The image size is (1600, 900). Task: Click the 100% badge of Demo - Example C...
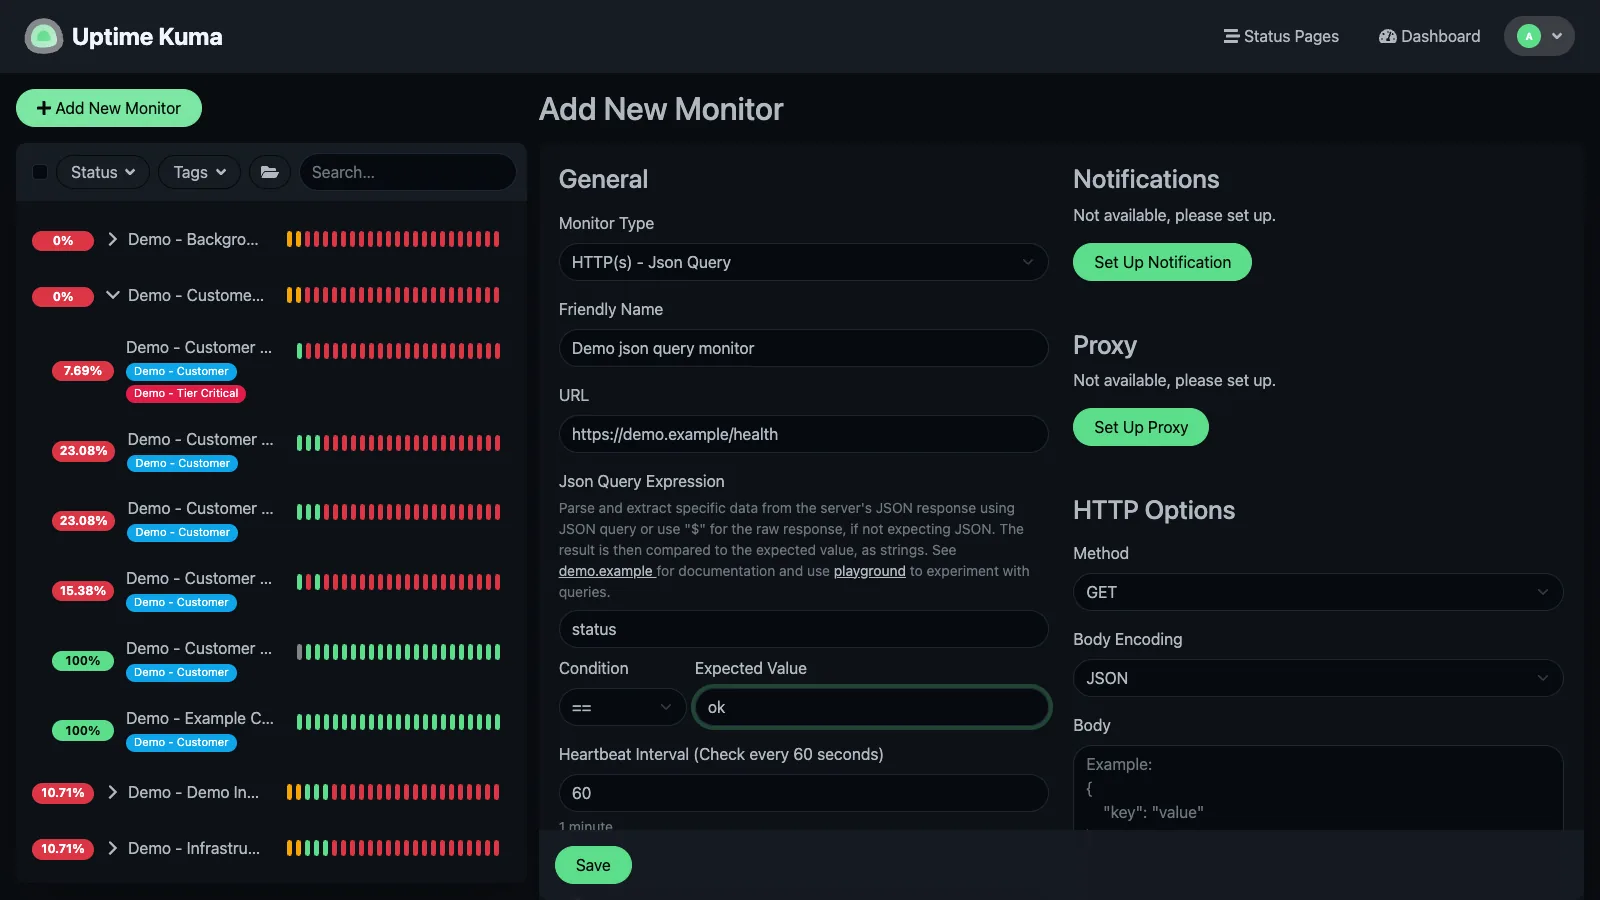point(83,731)
